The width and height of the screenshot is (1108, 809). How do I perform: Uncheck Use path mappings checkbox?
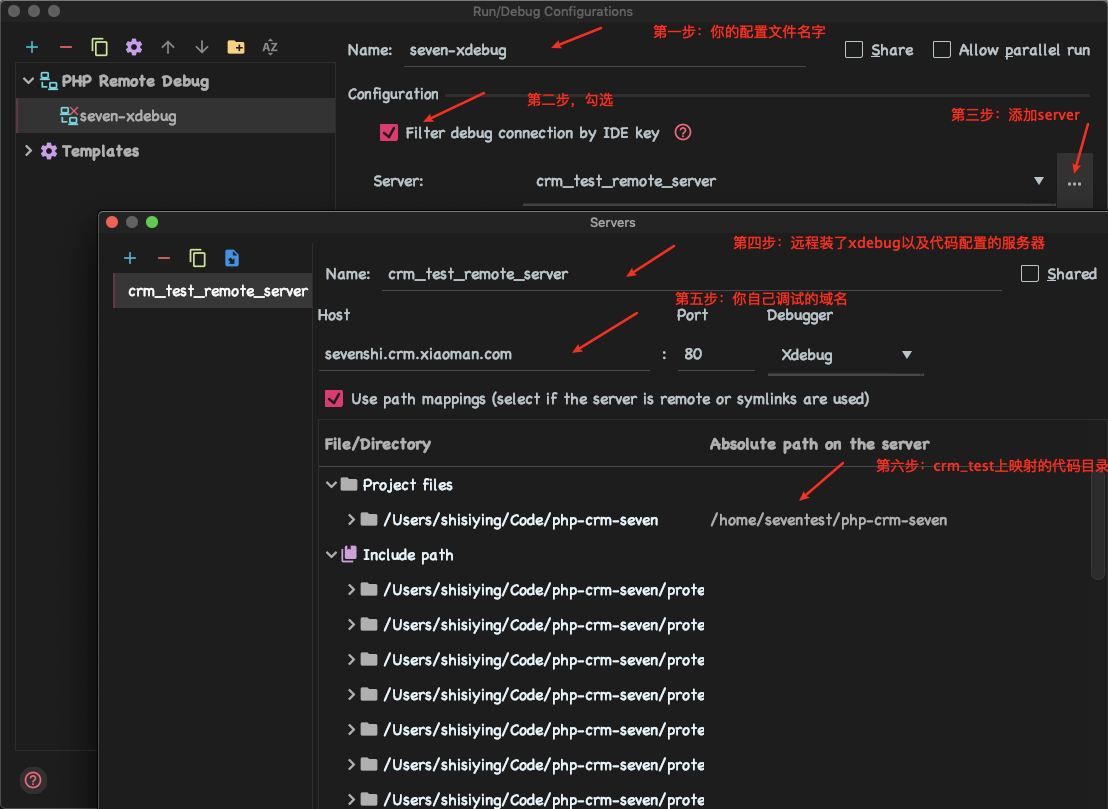pyautogui.click(x=334, y=398)
